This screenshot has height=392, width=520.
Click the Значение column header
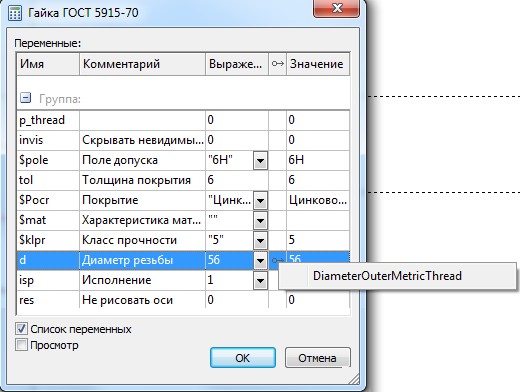(x=318, y=64)
